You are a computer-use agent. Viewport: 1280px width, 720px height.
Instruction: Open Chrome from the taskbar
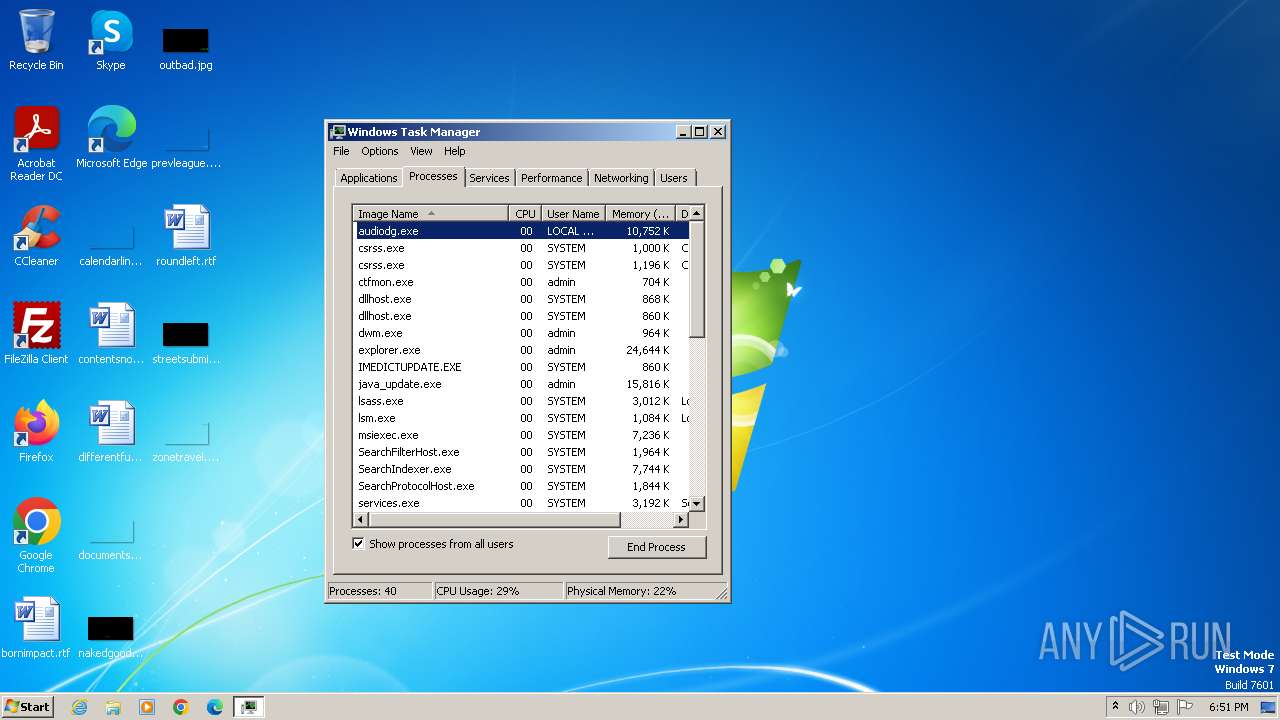pyautogui.click(x=181, y=707)
